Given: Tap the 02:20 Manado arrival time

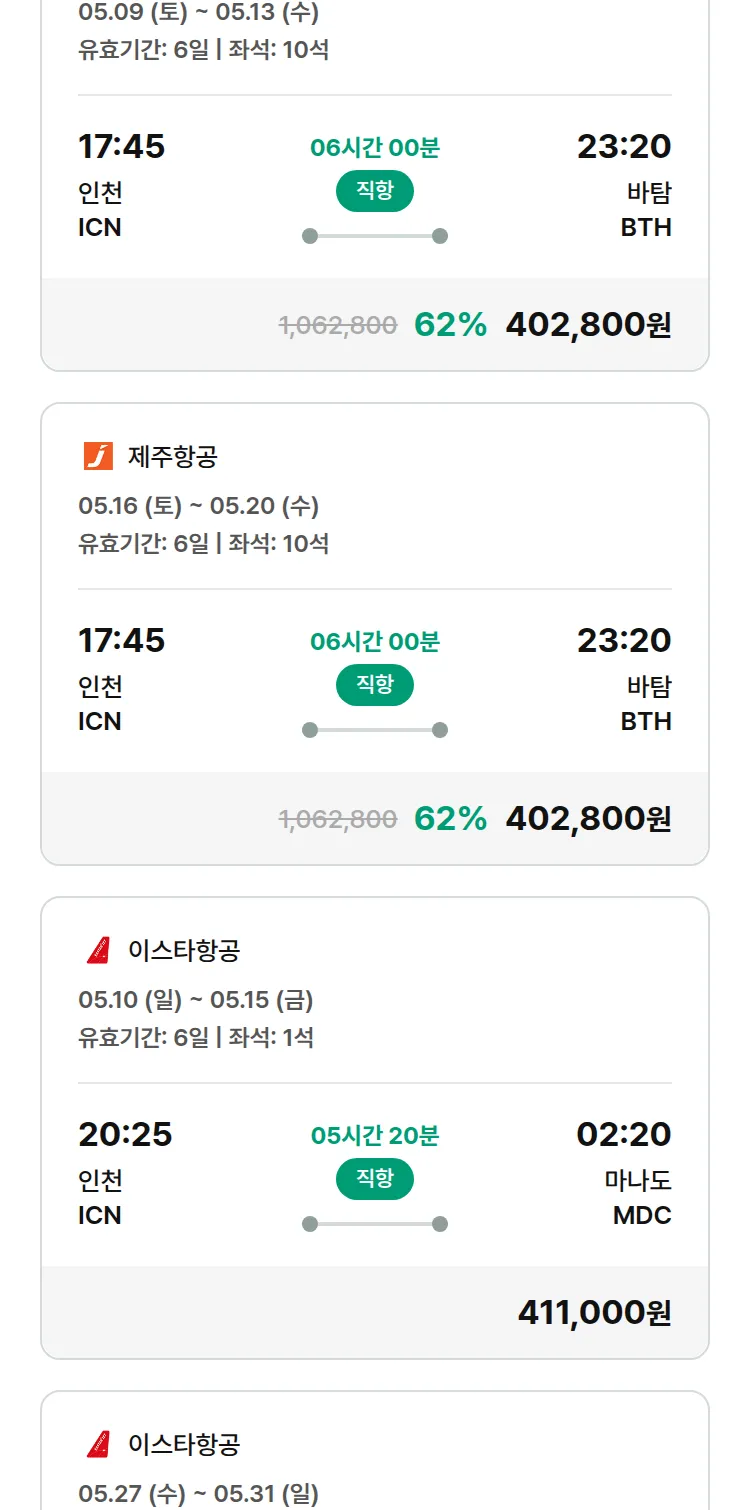Looking at the screenshot, I should (x=624, y=1135).
